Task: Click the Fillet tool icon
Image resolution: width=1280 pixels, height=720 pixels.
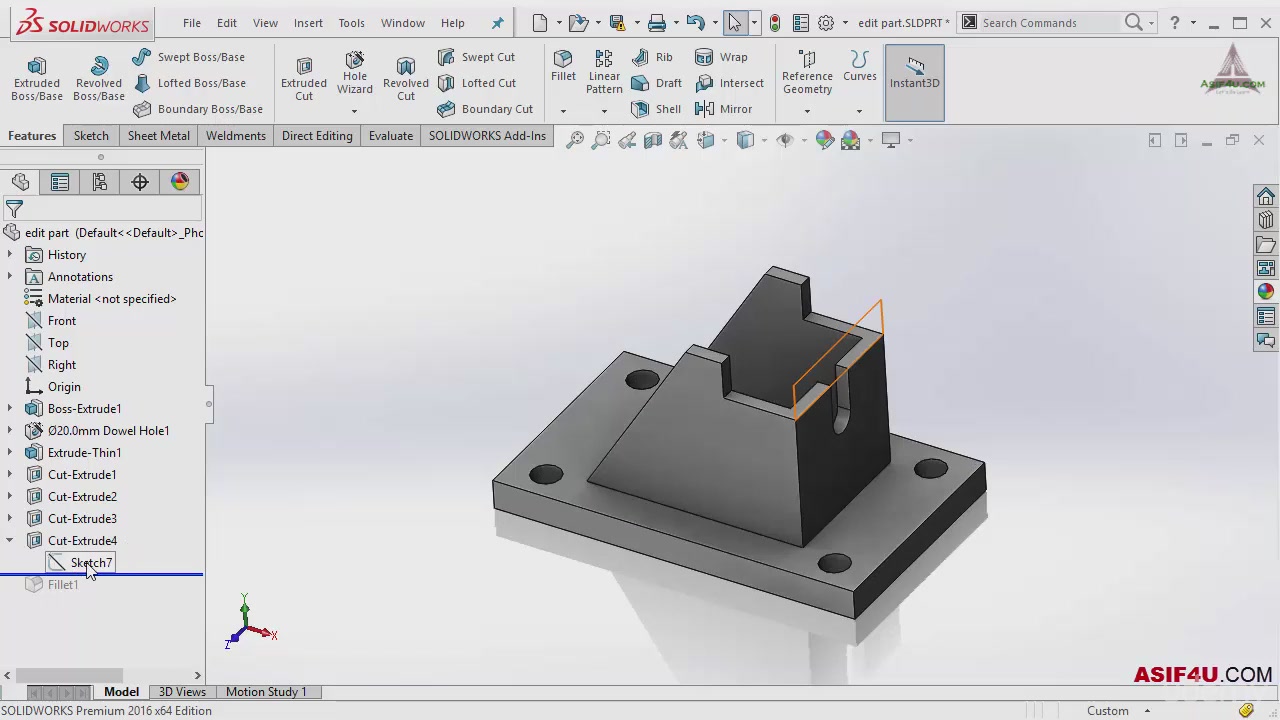Action: click(x=563, y=60)
